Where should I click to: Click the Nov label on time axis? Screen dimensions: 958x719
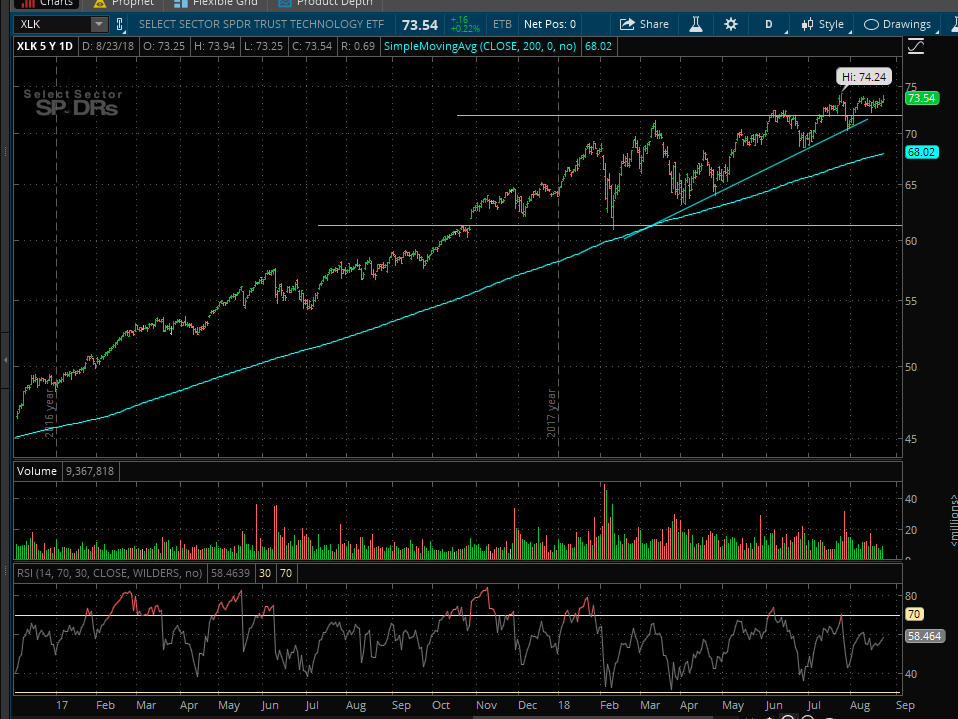[x=486, y=705]
